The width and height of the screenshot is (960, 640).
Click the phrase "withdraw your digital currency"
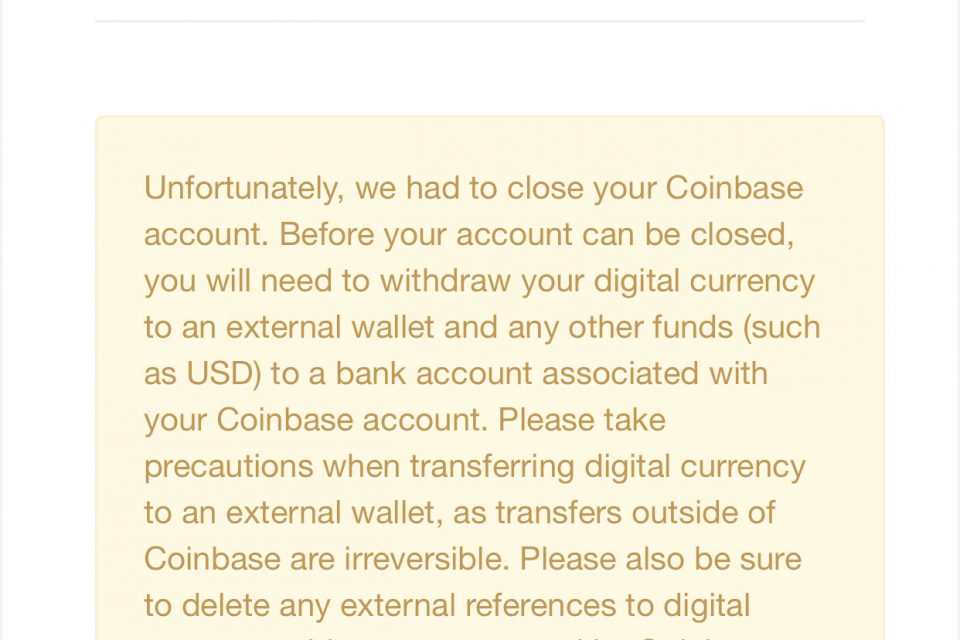[598, 281]
